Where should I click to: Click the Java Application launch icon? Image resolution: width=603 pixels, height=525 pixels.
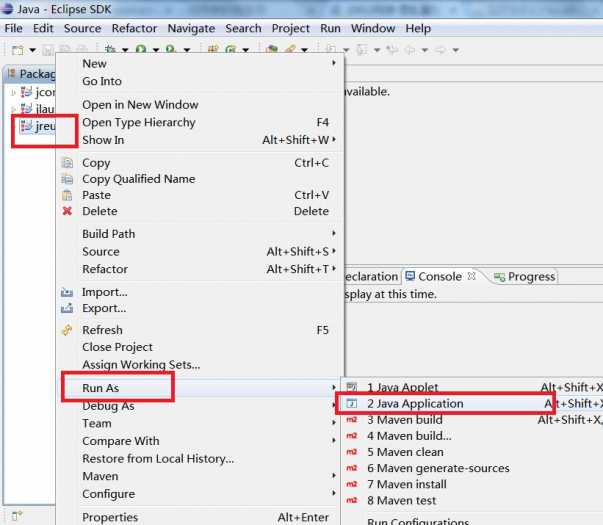point(352,403)
